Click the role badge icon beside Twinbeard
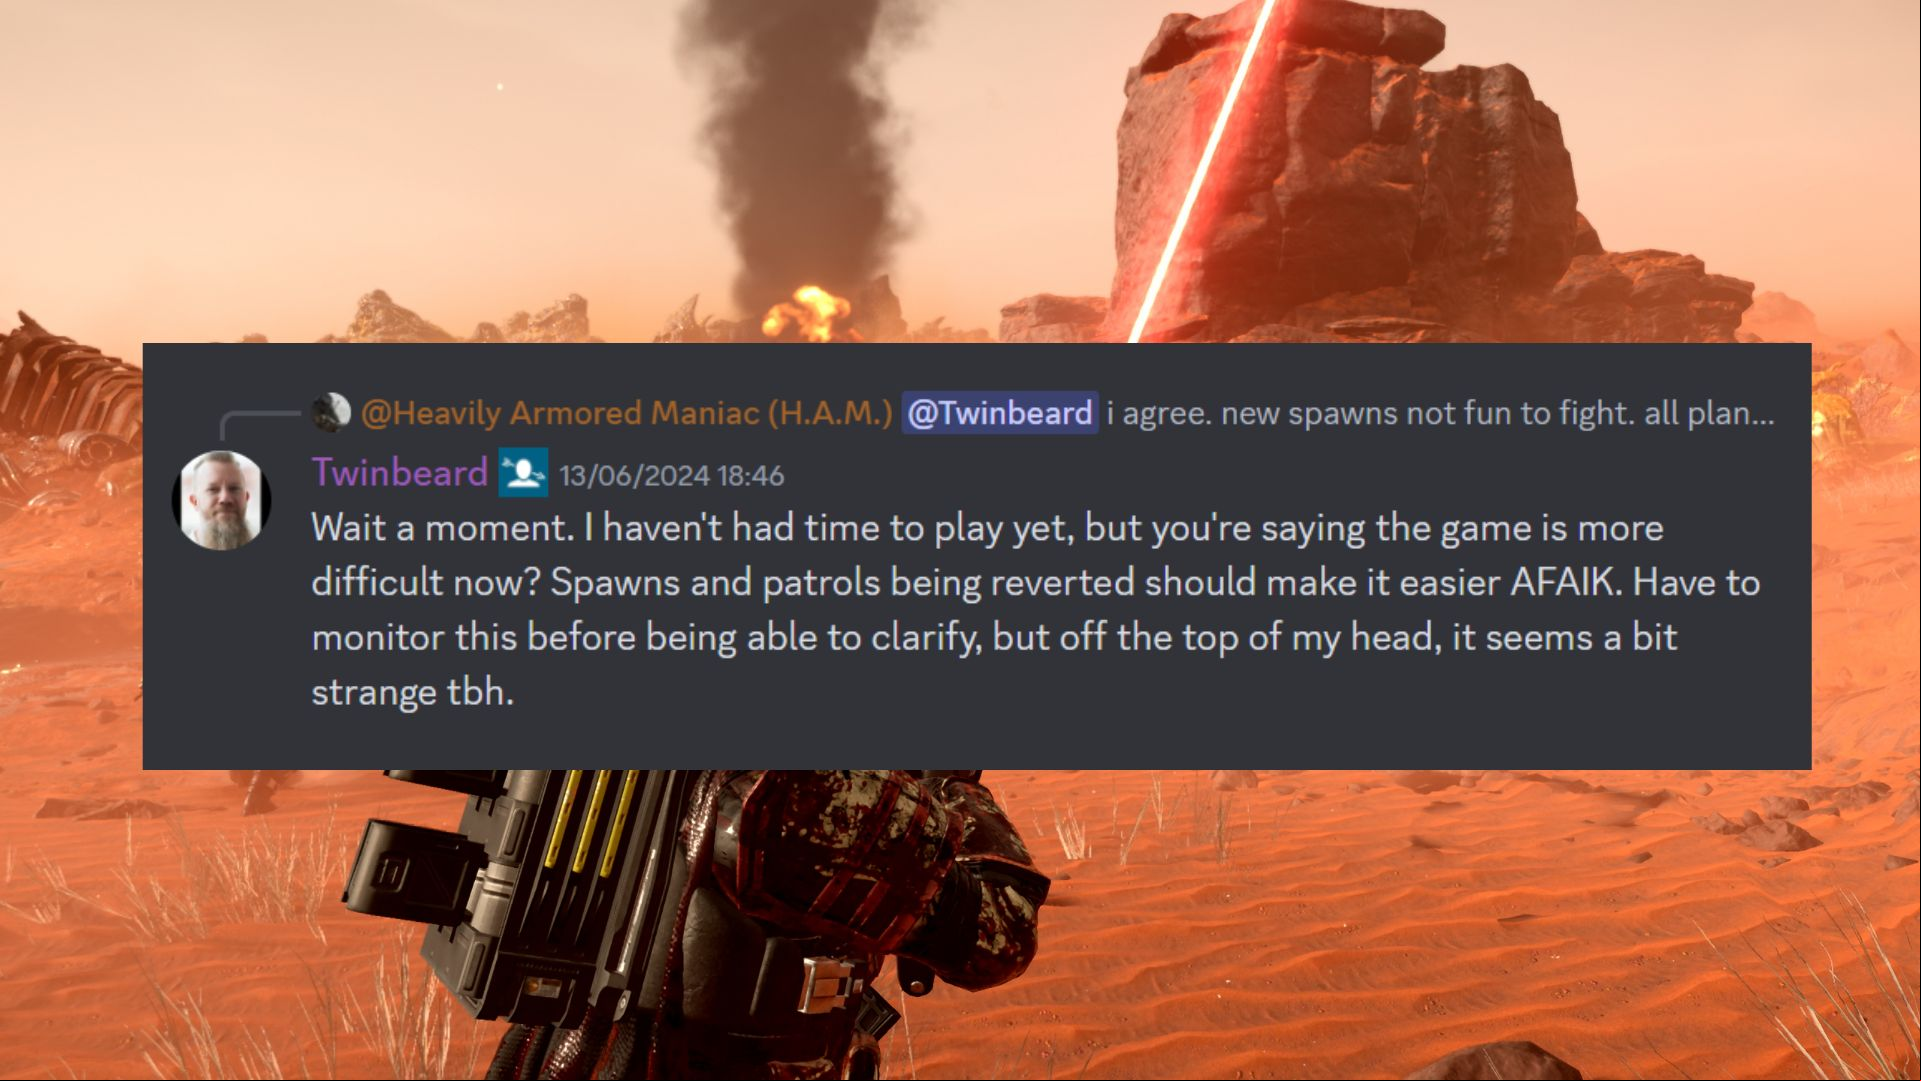 point(523,472)
